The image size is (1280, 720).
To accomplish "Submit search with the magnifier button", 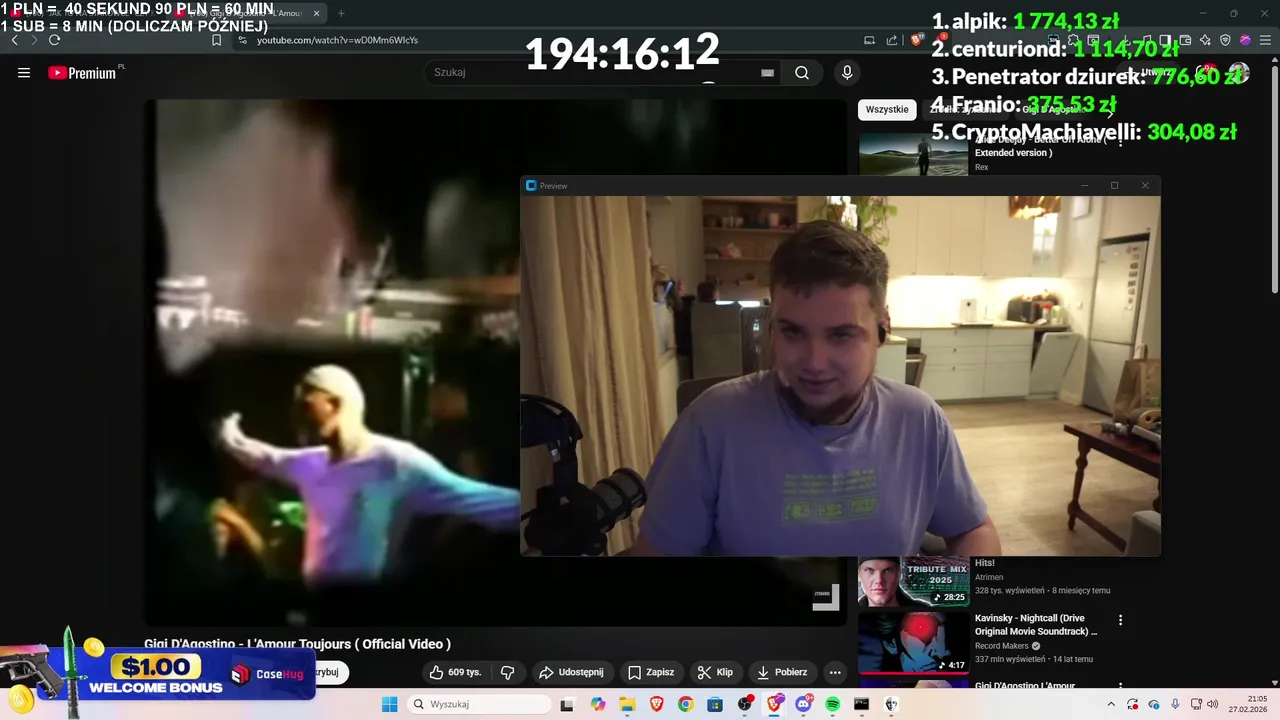I will tap(802, 72).
